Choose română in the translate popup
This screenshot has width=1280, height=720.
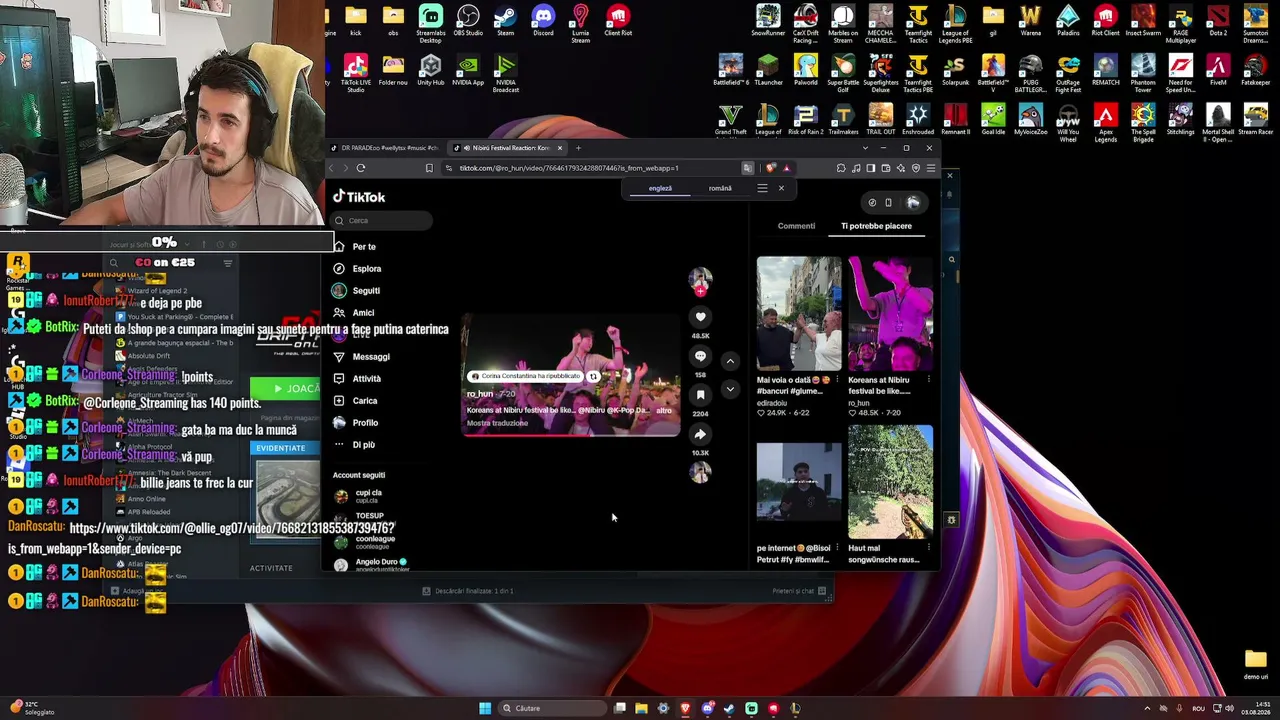[x=720, y=188]
